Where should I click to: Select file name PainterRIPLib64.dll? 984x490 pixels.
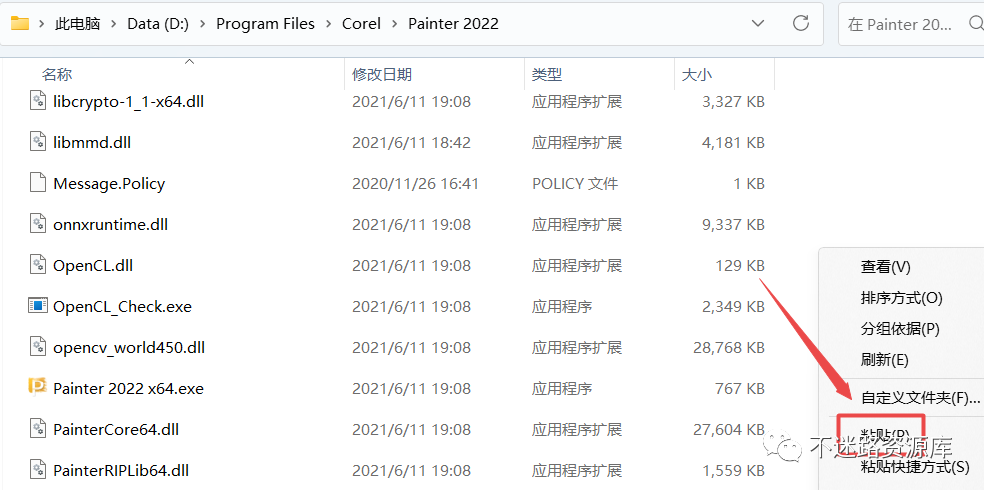121,471
